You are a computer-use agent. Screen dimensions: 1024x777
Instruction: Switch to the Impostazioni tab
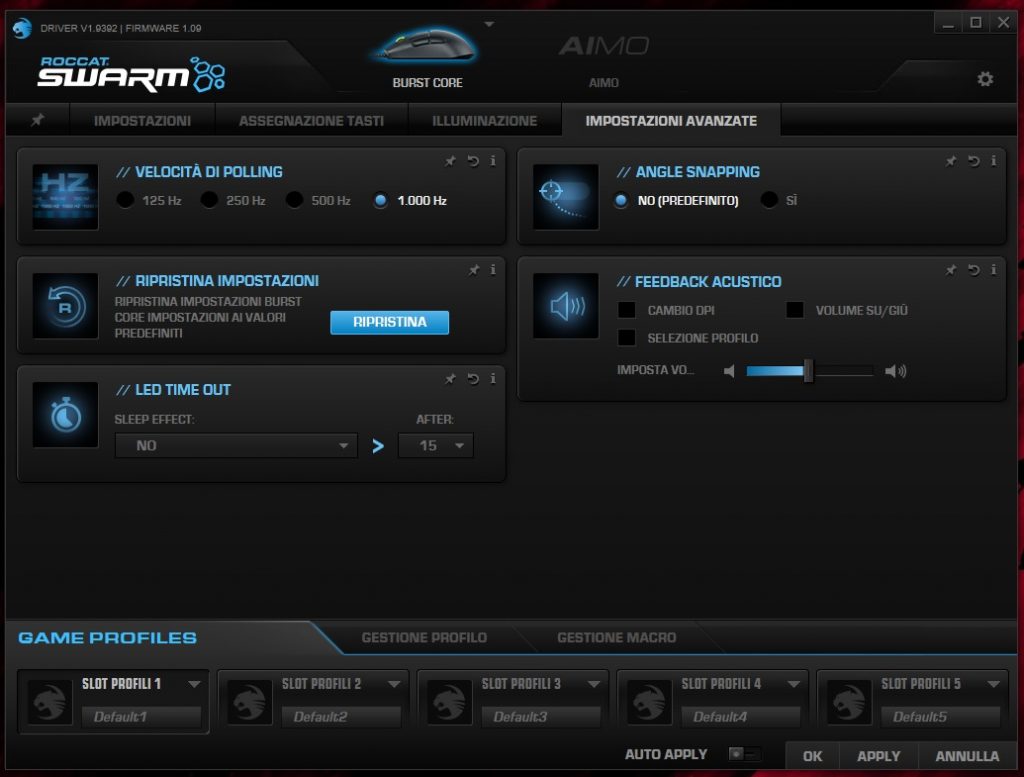tap(142, 120)
